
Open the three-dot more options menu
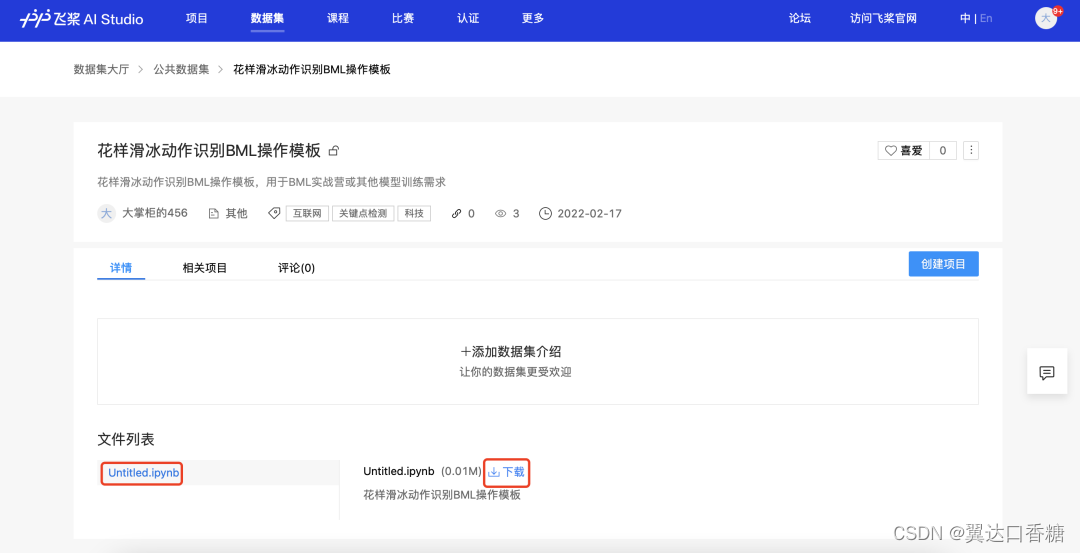pyautogui.click(x=971, y=150)
